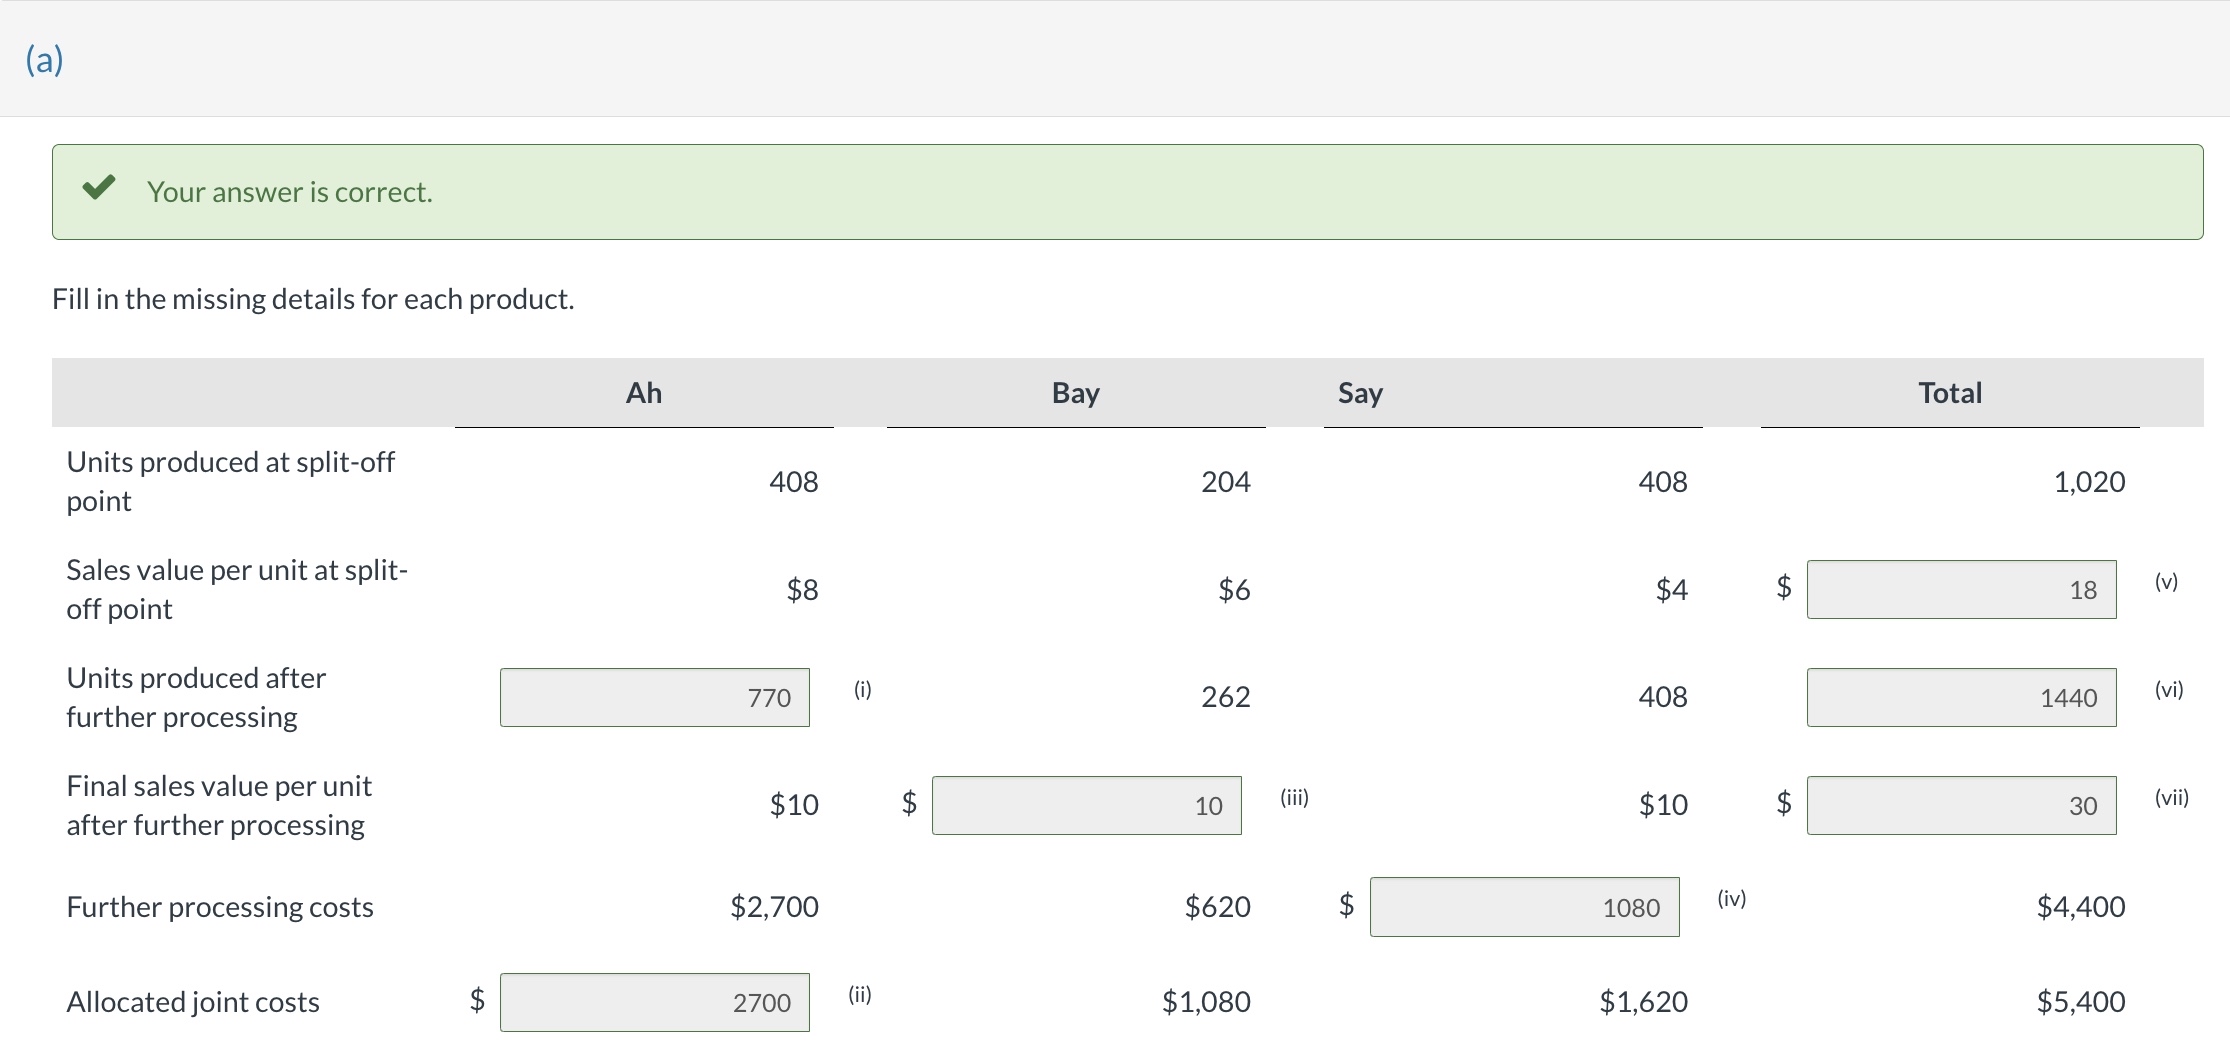Click the "Fill in the missing details" instruction
The width and height of the screenshot is (2230, 1064).
(313, 299)
